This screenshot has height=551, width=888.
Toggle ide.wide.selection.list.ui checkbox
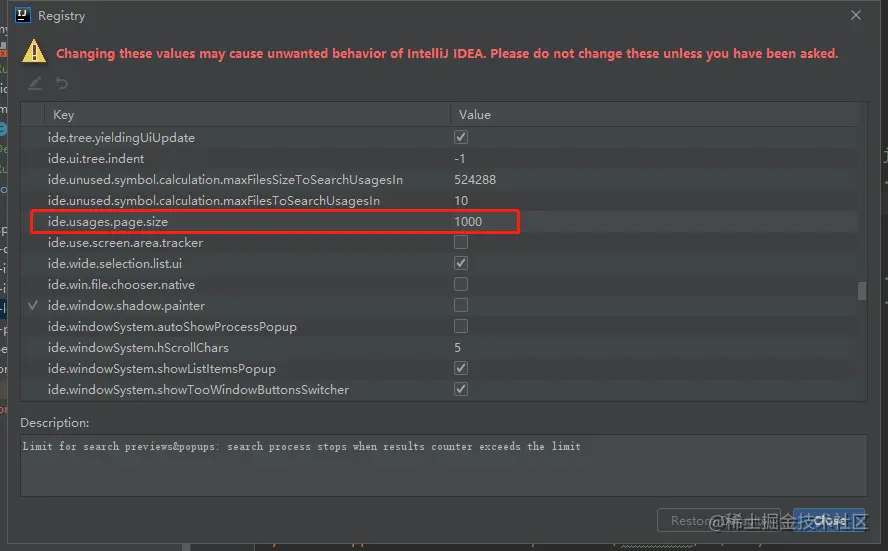pyautogui.click(x=461, y=263)
